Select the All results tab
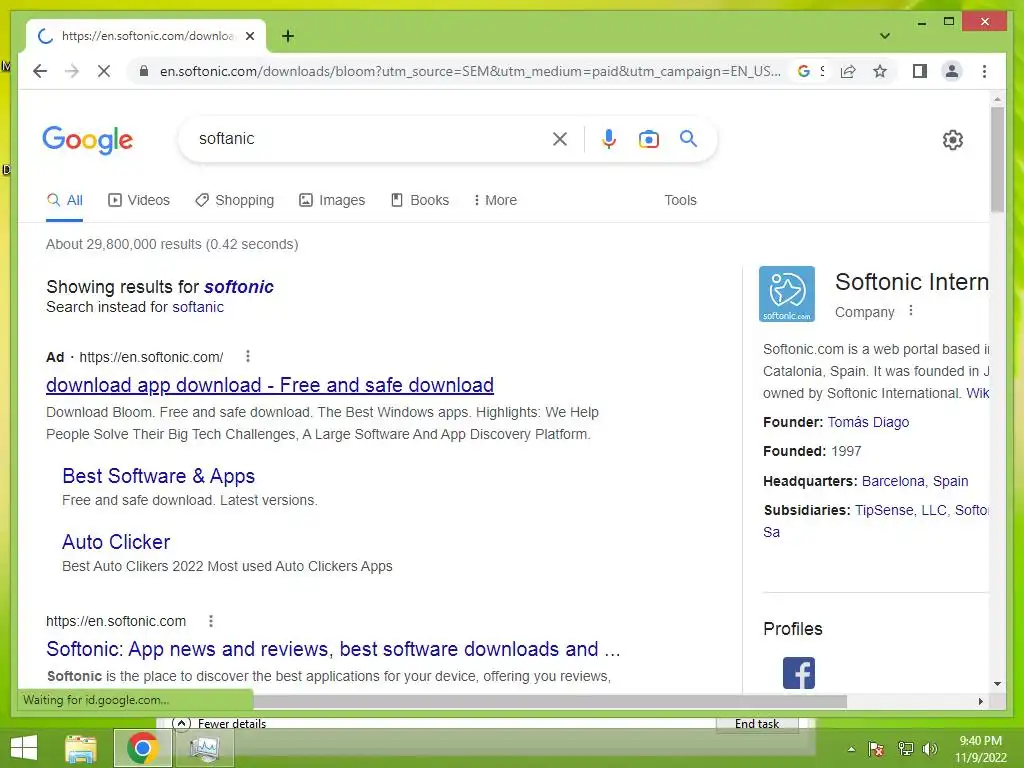The width and height of the screenshot is (1024, 768). (x=65, y=200)
